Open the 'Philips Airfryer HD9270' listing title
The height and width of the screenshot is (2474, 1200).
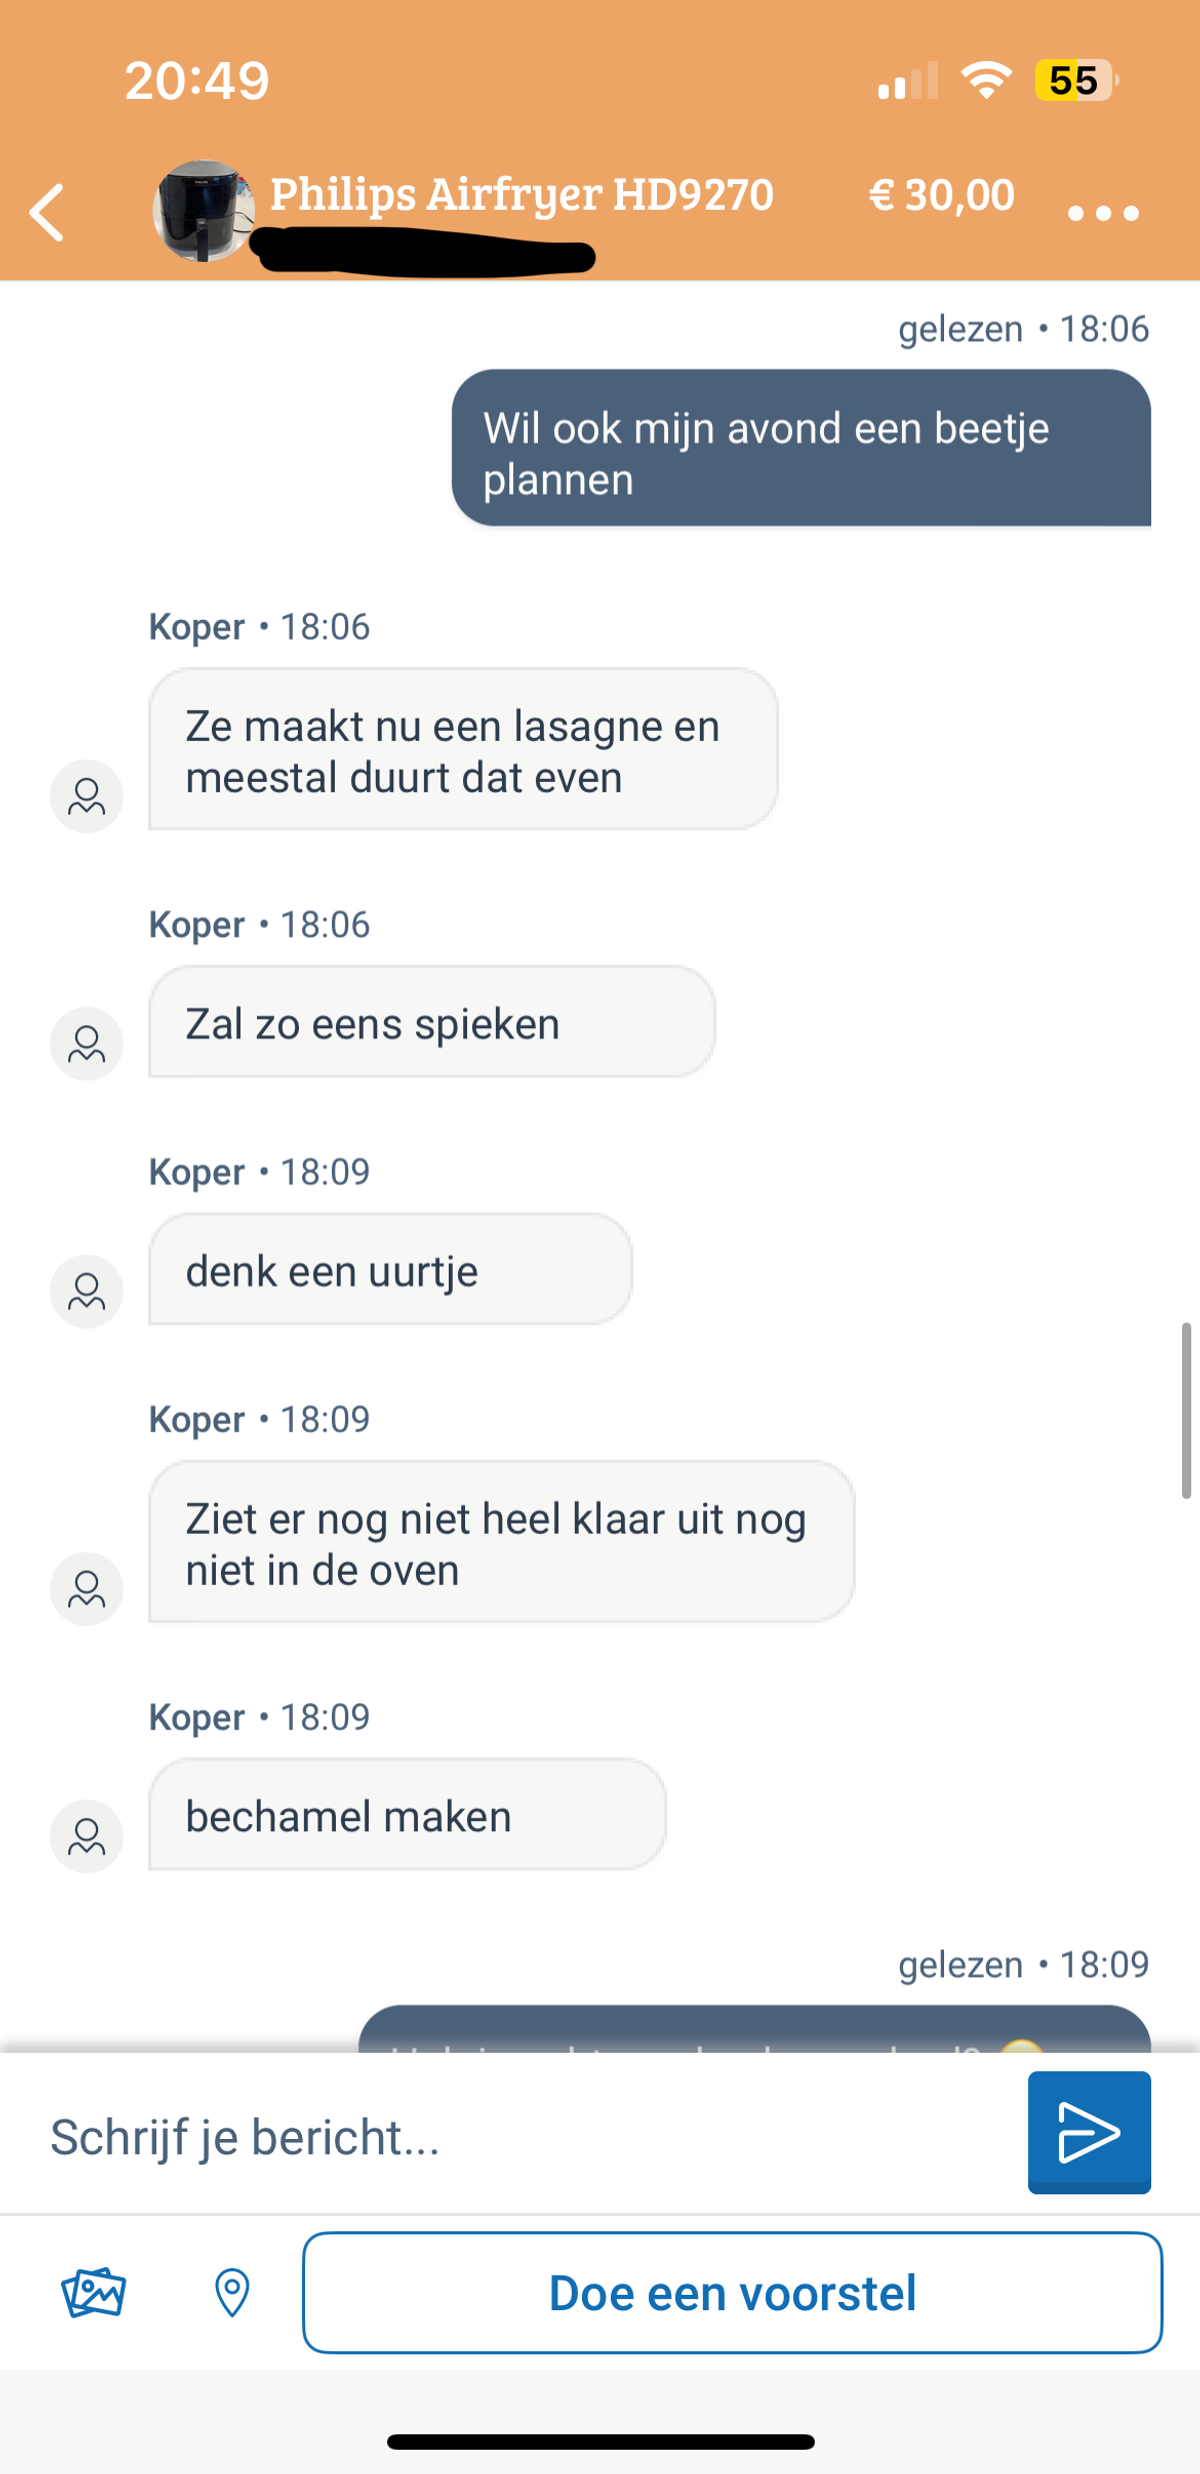[522, 194]
